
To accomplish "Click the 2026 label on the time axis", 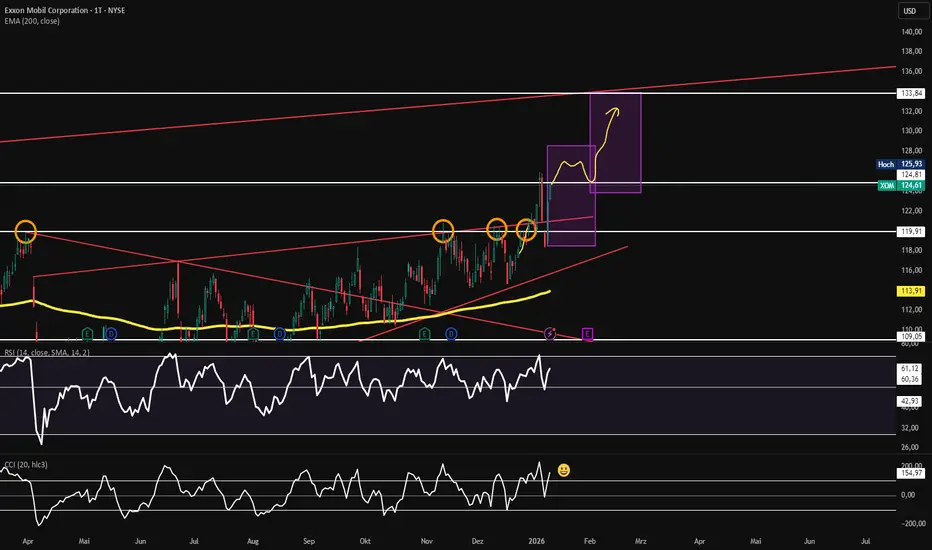I will [x=537, y=541].
